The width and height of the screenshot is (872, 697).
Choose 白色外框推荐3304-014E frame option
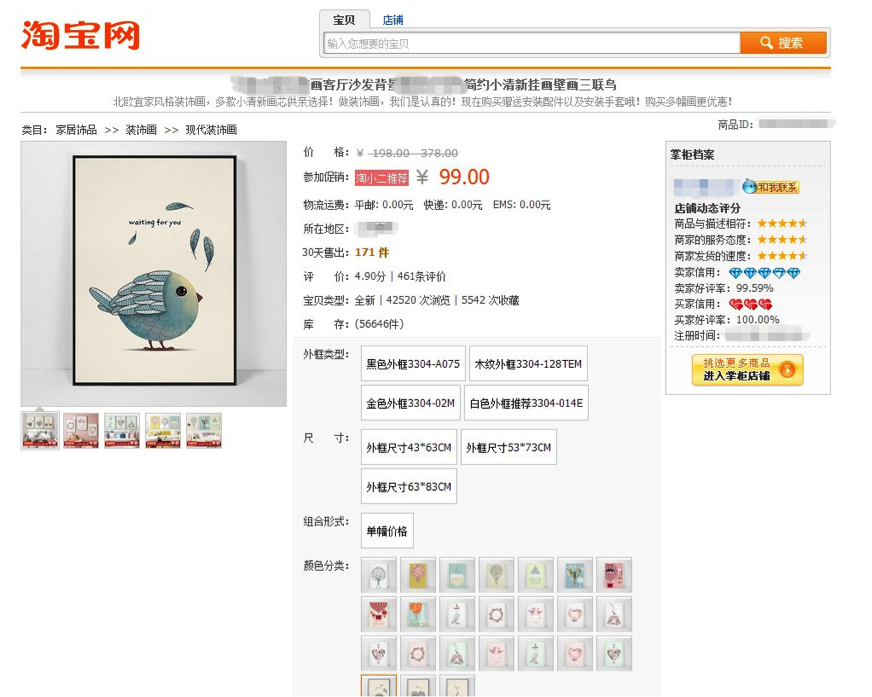pyautogui.click(x=526, y=403)
